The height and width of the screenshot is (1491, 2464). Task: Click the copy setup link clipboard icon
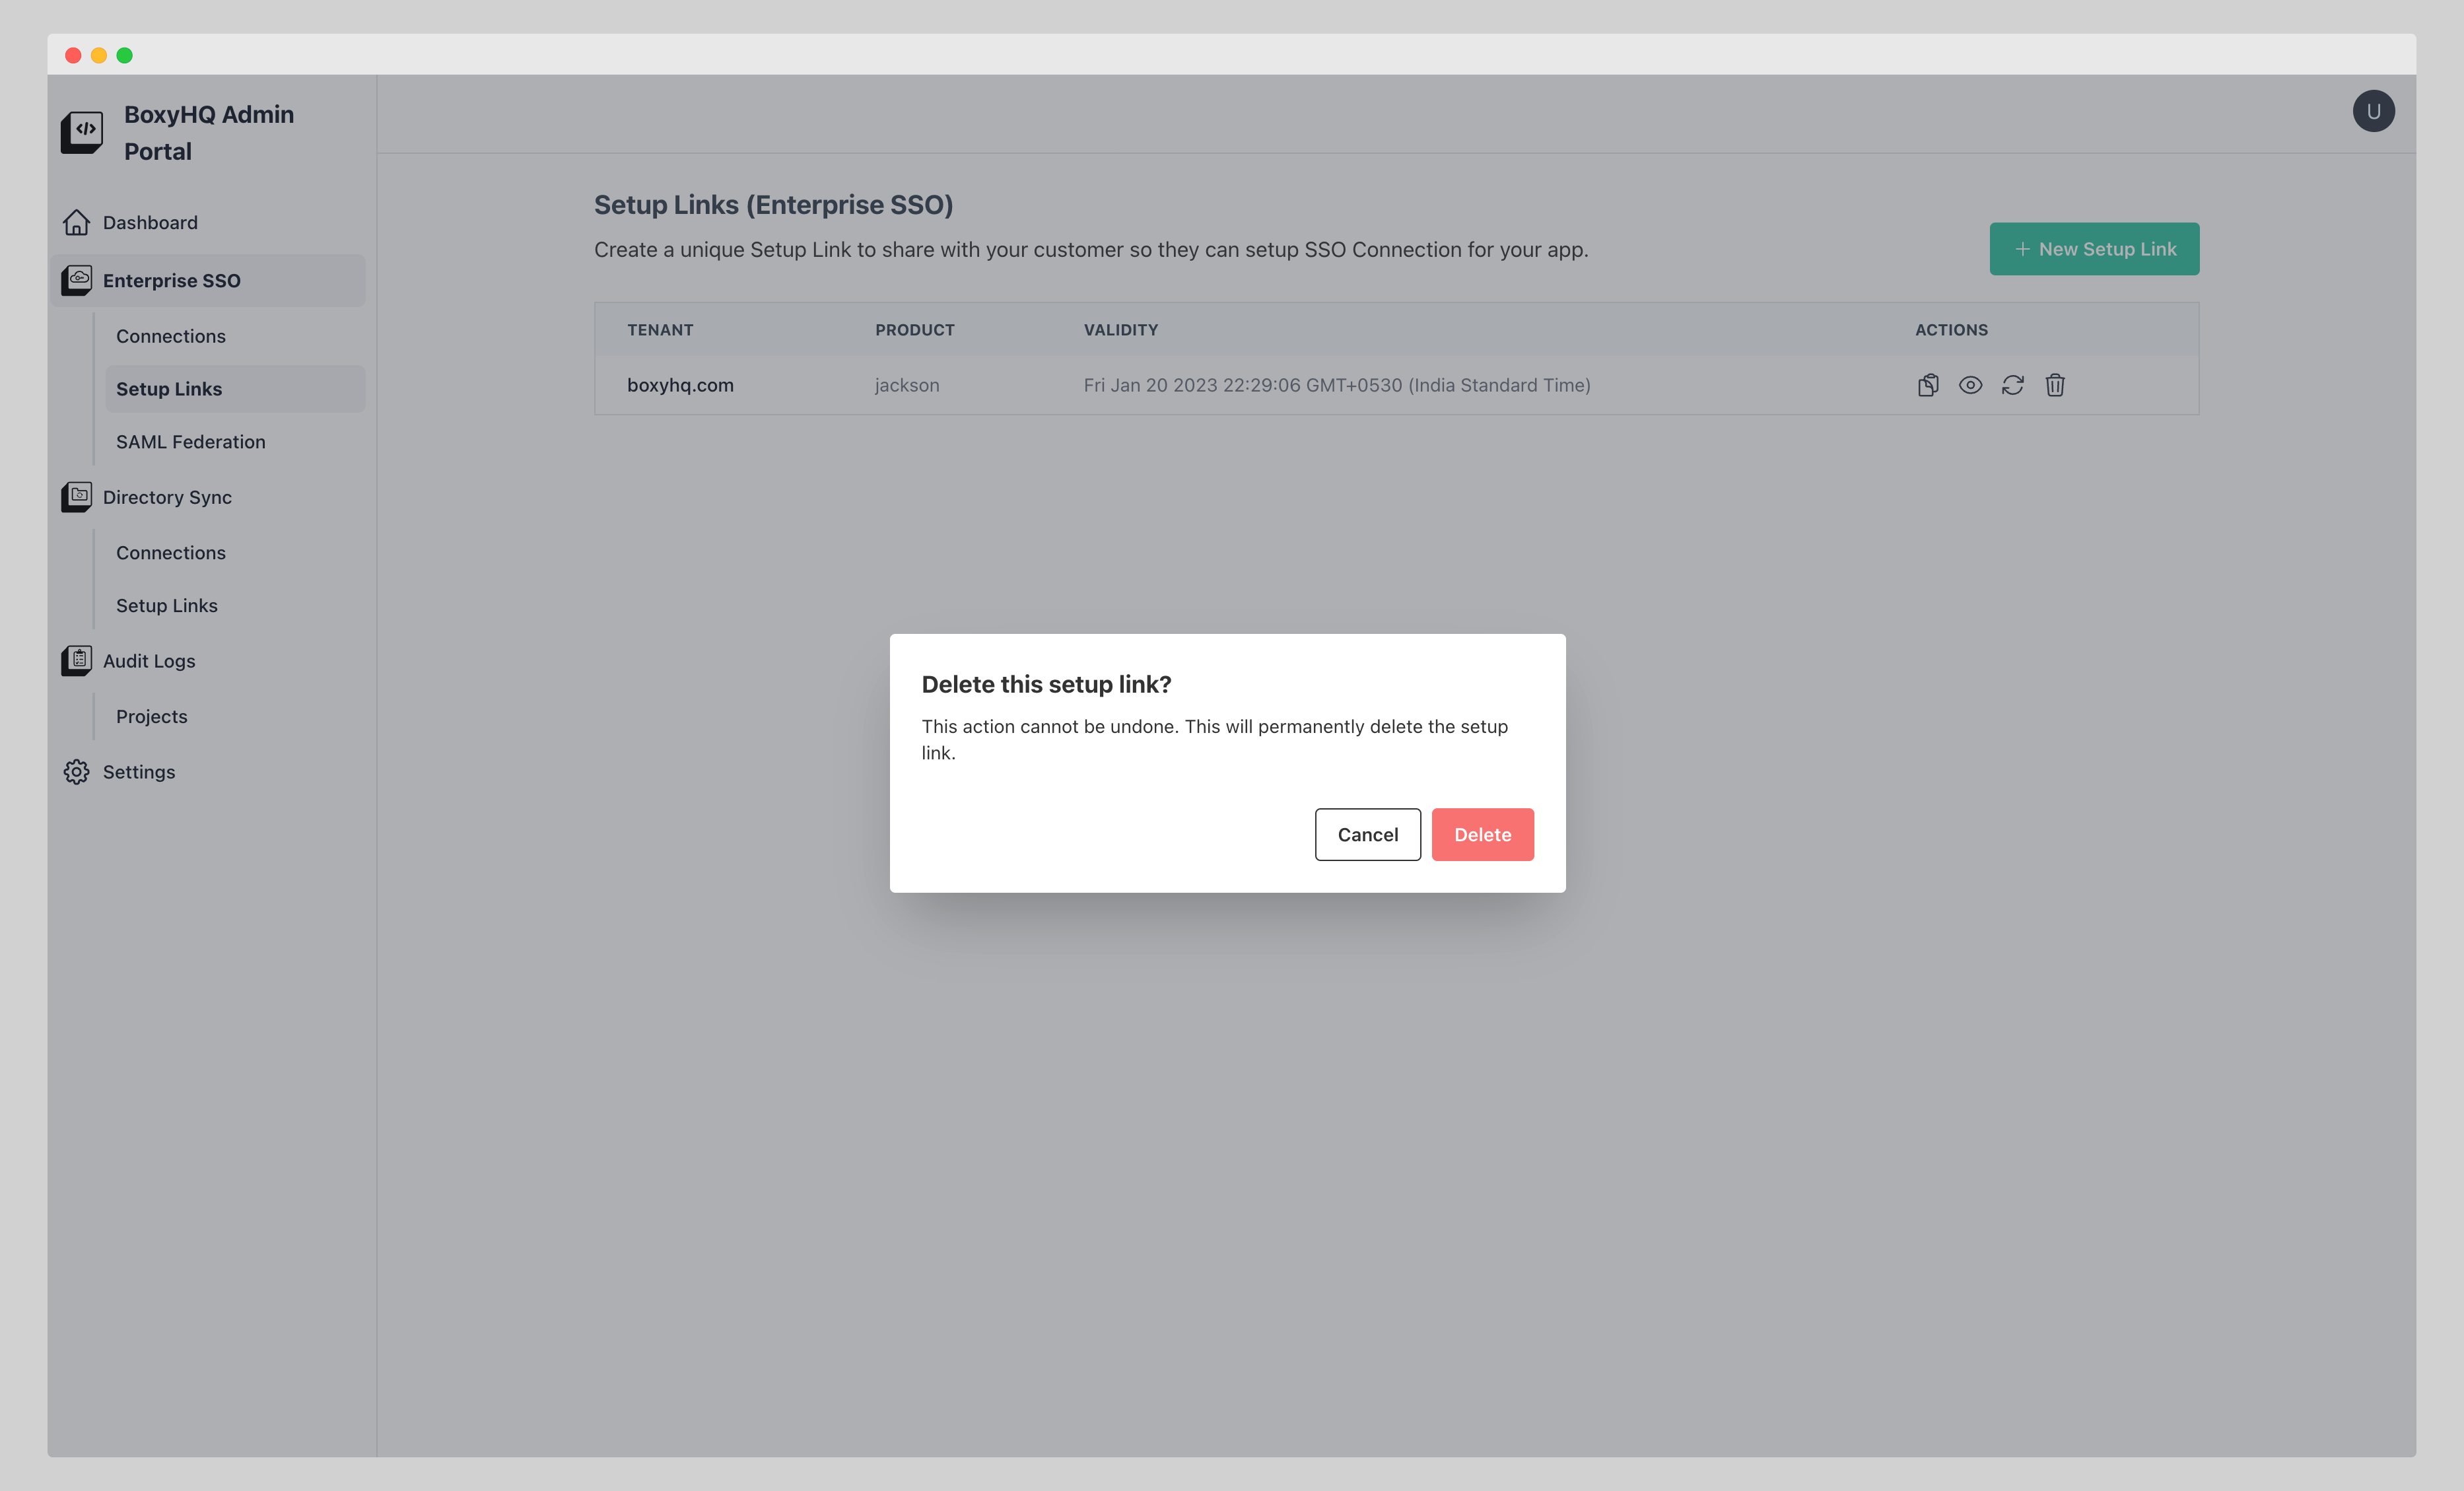coord(1928,385)
